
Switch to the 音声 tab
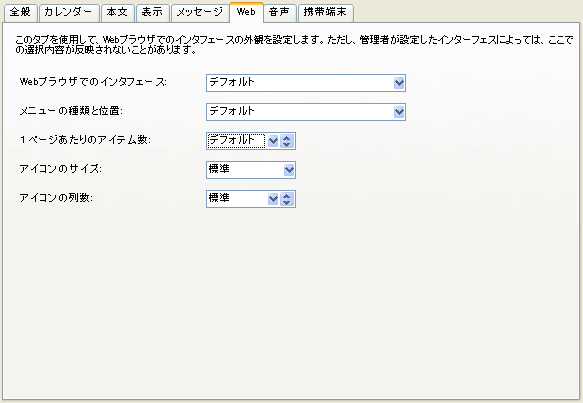pos(280,13)
